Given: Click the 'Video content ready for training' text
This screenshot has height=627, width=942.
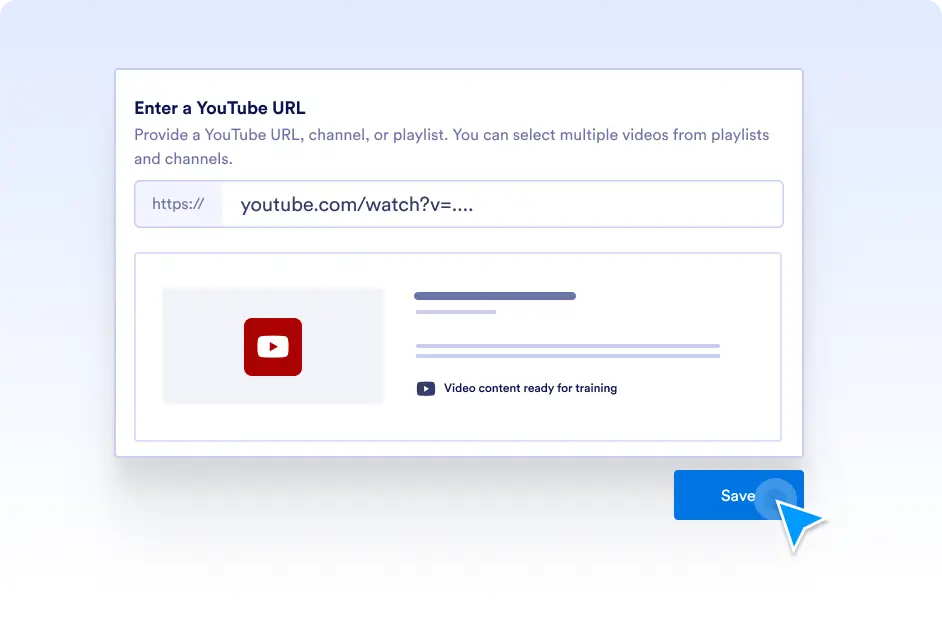Looking at the screenshot, I should click(530, 388).
